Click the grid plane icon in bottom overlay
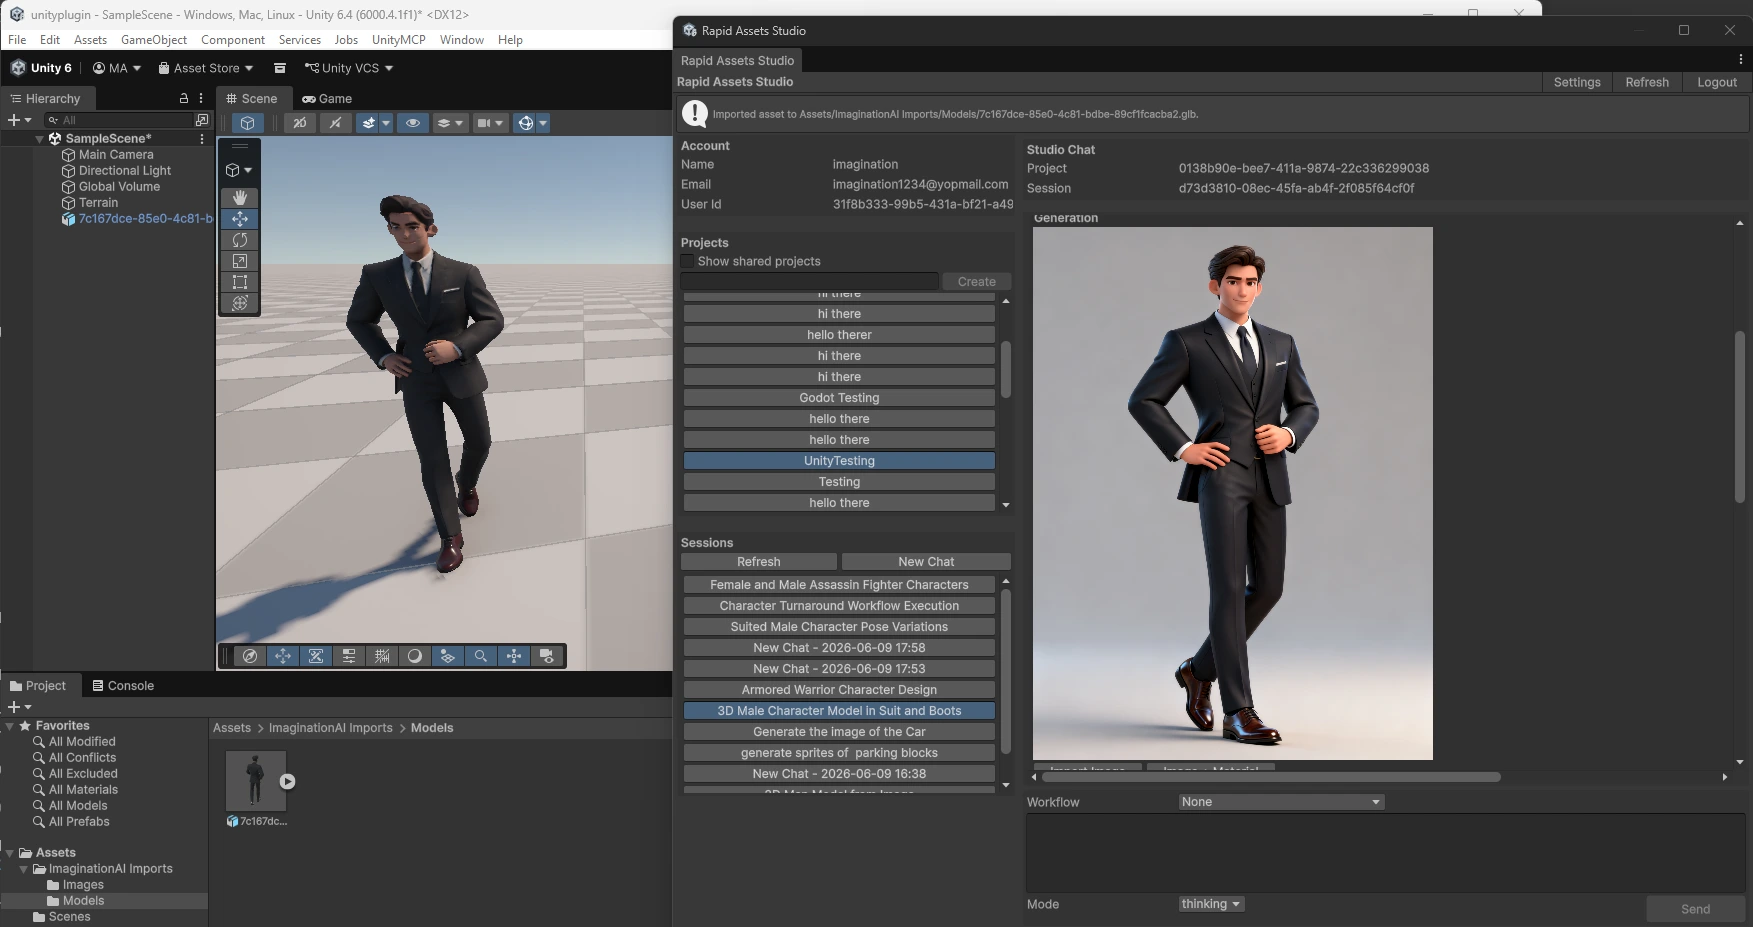Screen dimensions: 1753x927 pos(448,656)
